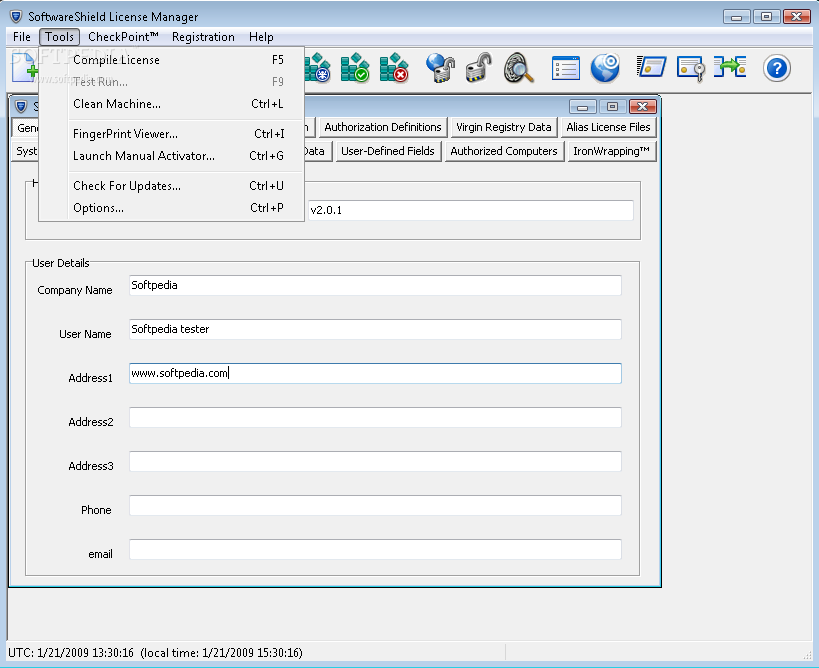Select Clean Machine... menu entry
This screenshot has height=668, width=819.
[x=171, y=104]
